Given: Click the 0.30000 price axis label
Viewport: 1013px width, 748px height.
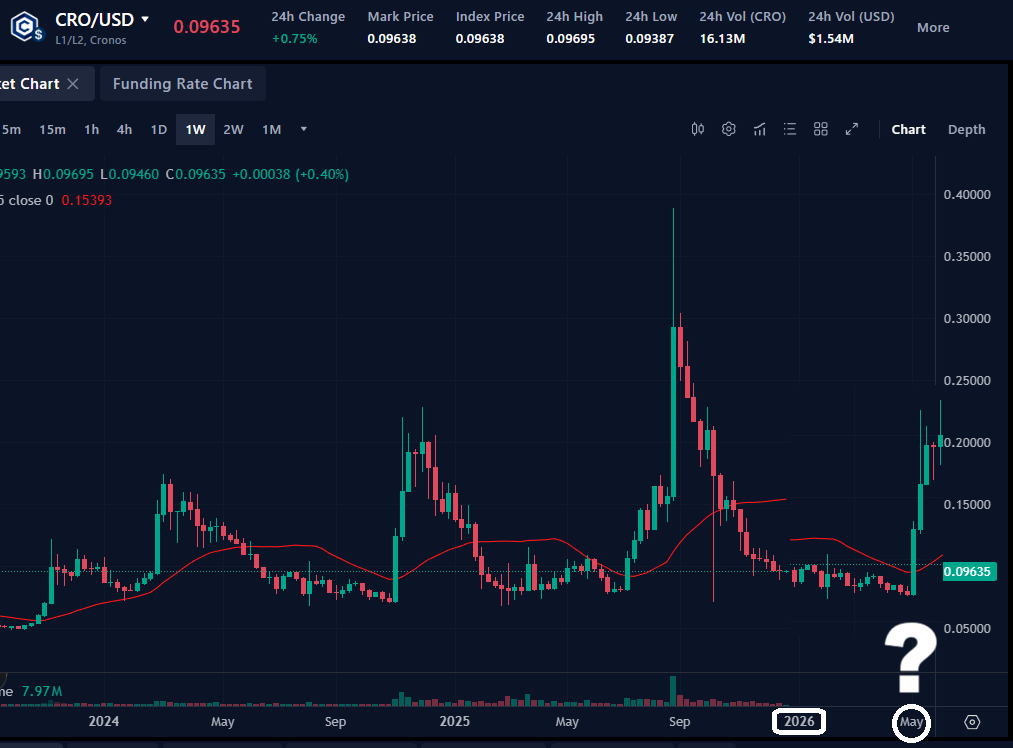Looking at the screenshot, I should [967, 318].
